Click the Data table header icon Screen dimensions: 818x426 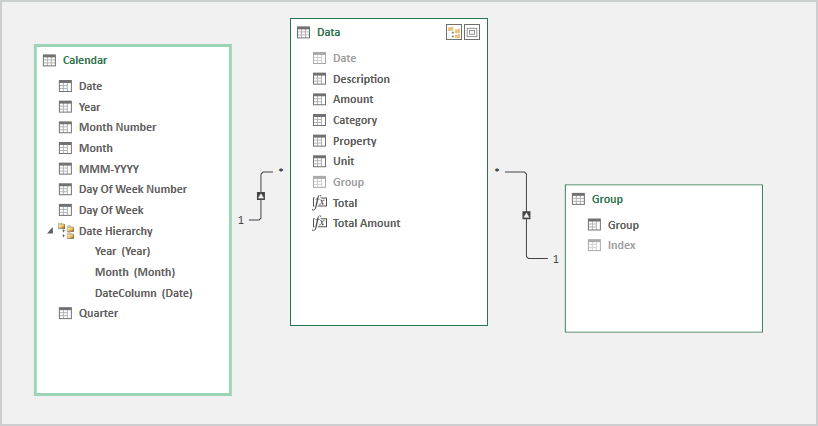point(304,32)
